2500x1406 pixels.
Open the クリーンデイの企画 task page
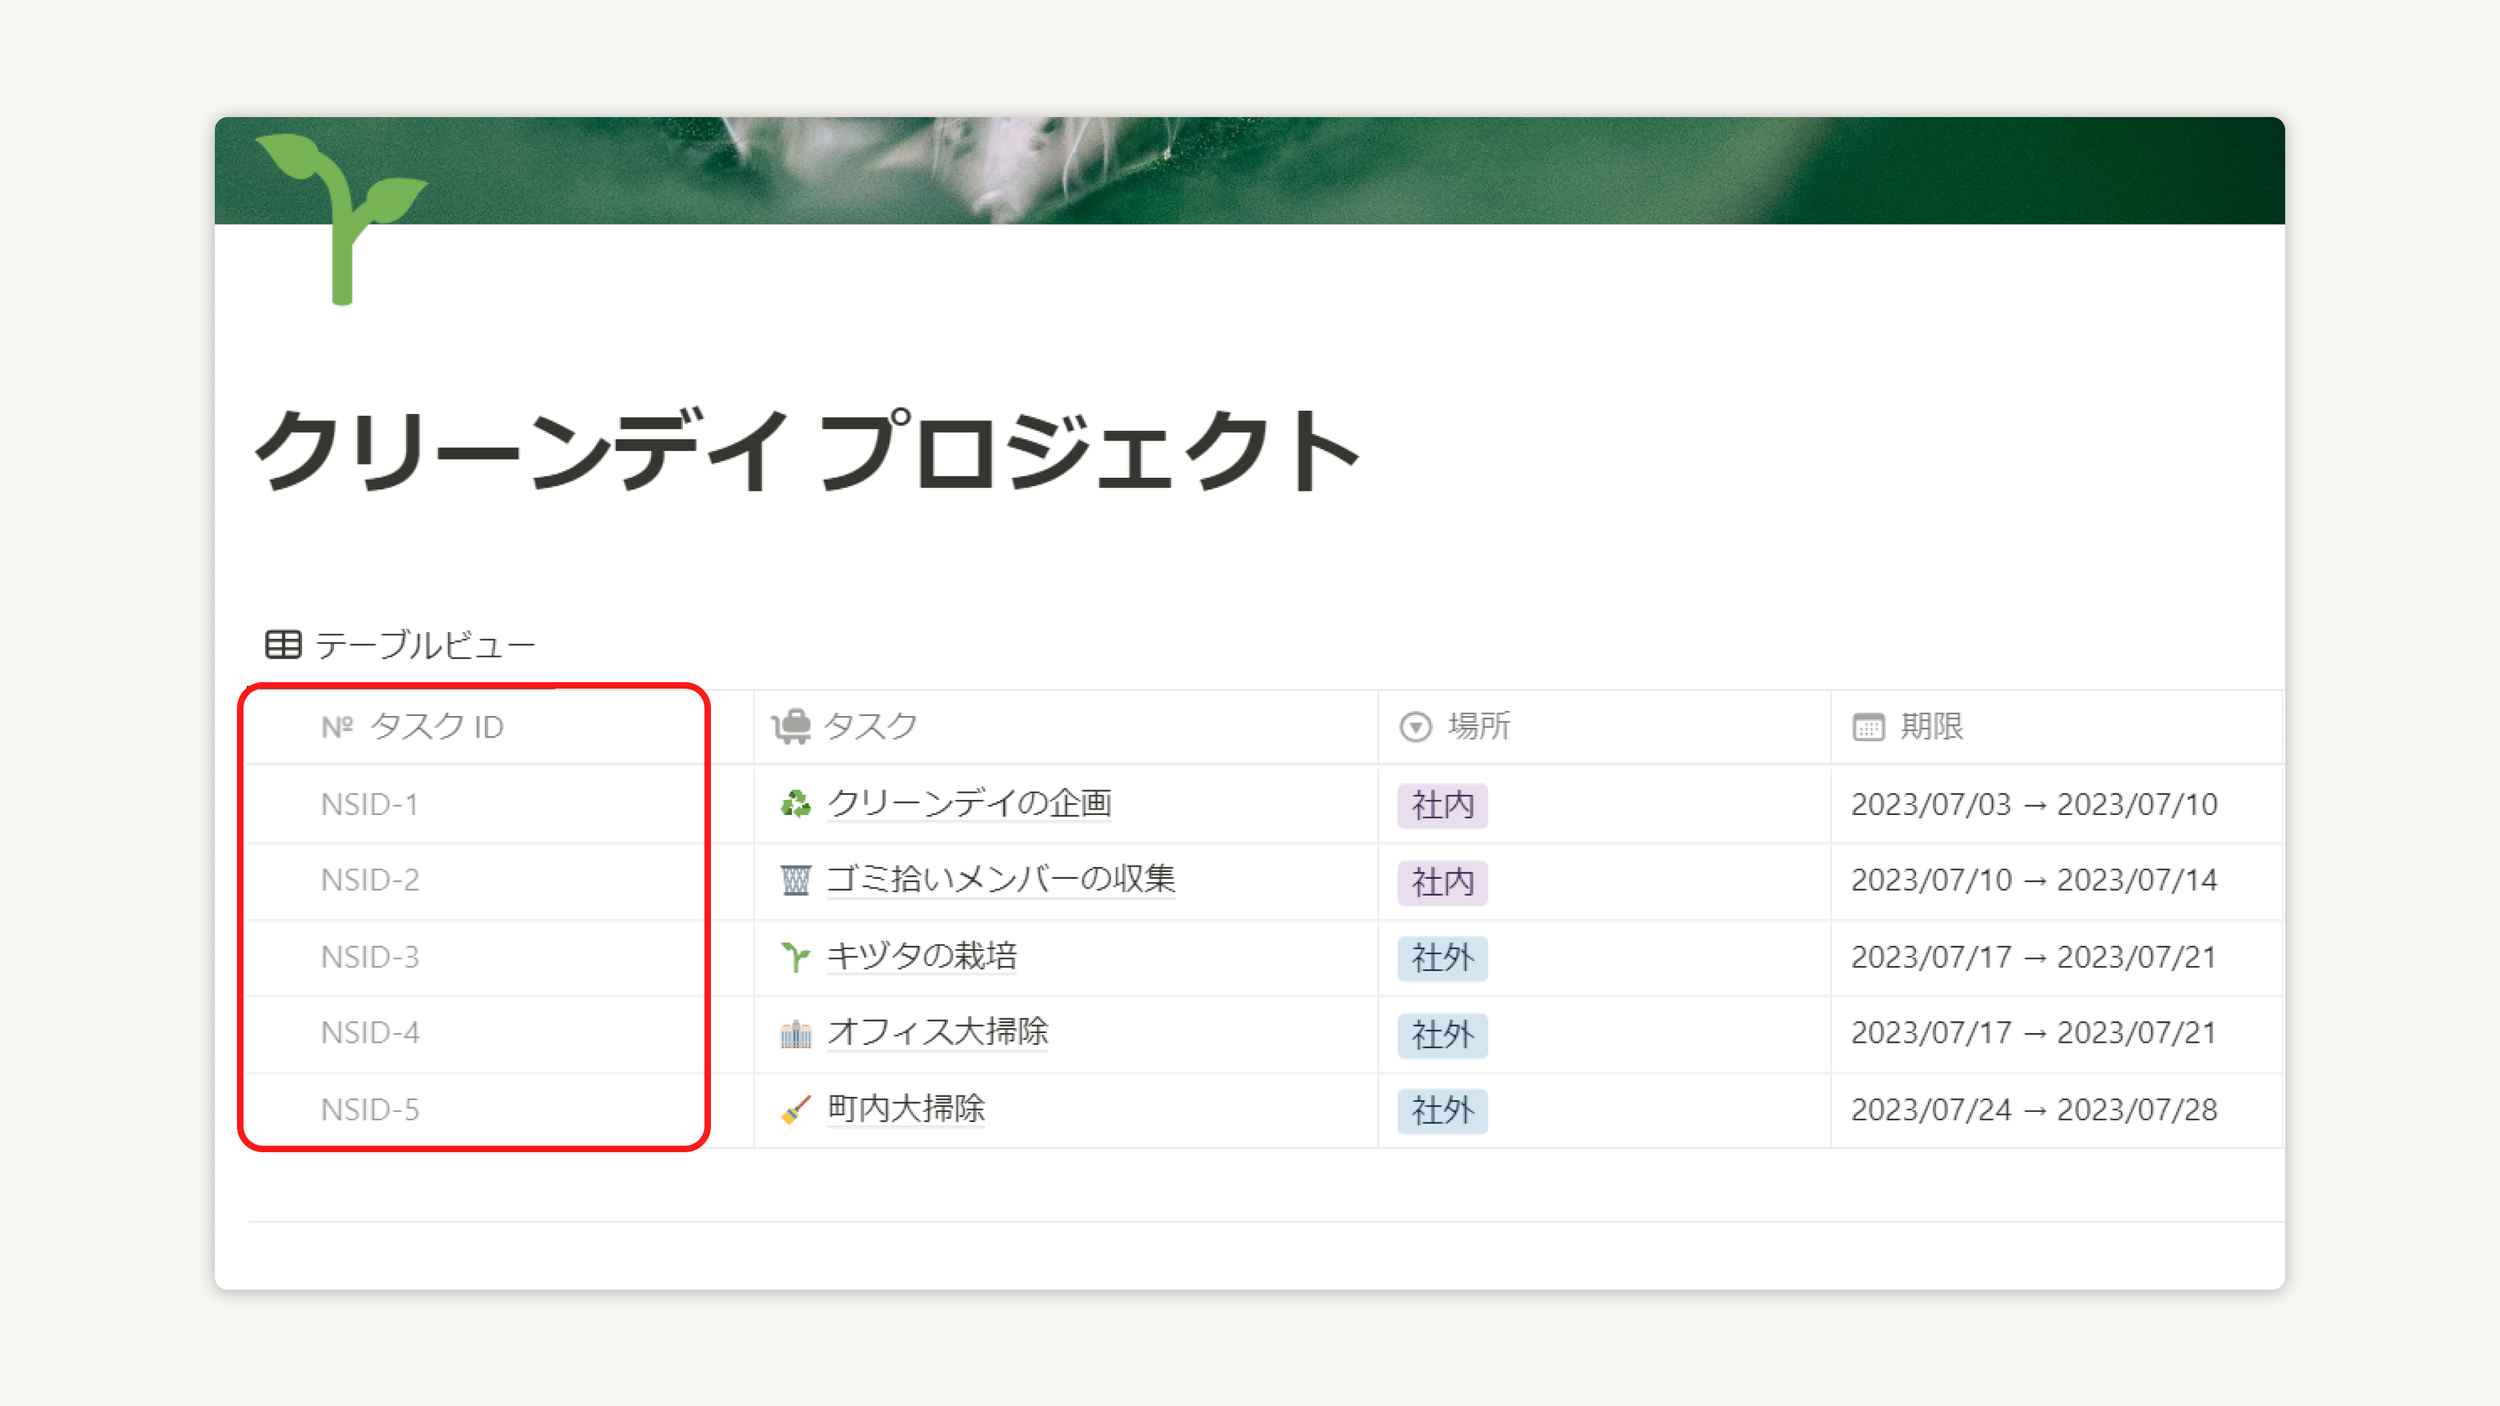[x=969, y=804]
